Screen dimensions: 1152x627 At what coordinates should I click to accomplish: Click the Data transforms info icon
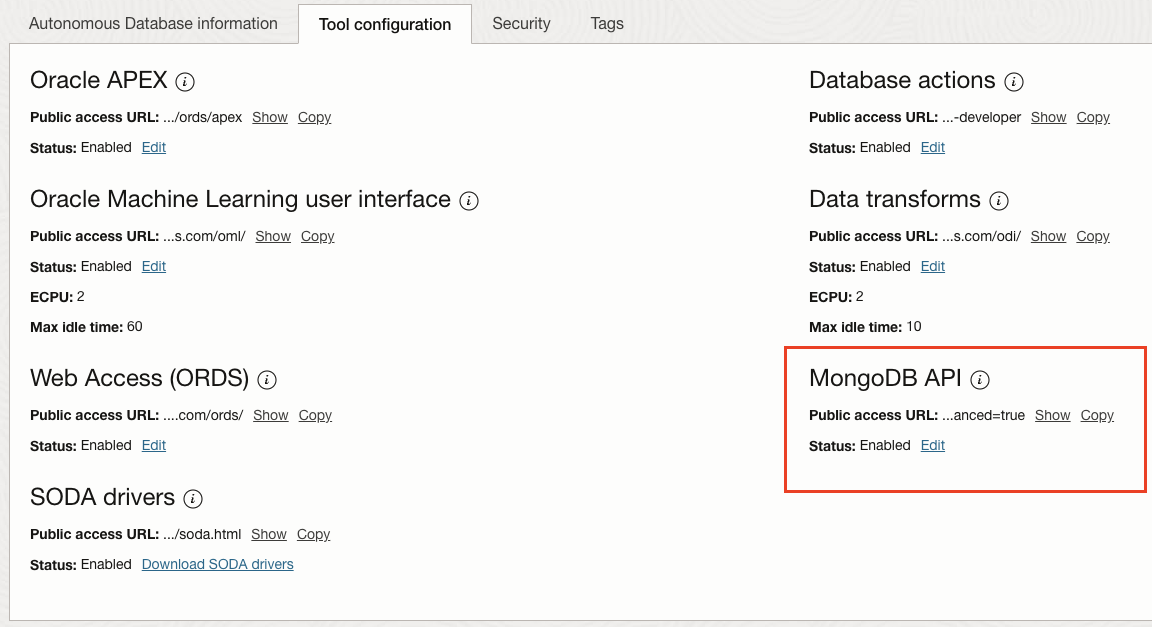(x=998, y=201)
